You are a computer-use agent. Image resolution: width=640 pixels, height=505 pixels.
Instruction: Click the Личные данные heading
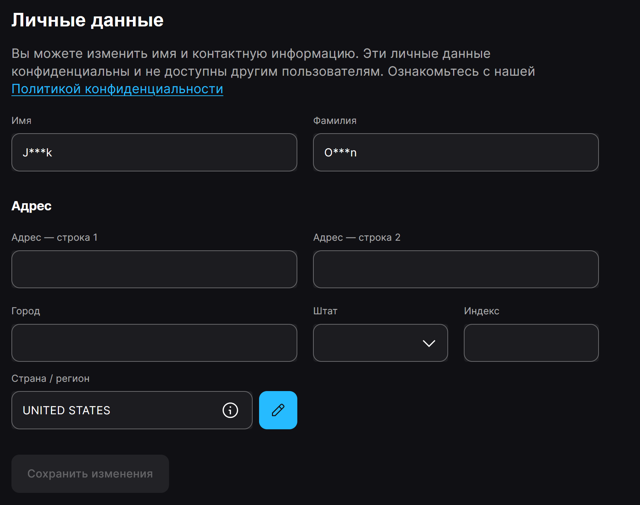(87, 20)
